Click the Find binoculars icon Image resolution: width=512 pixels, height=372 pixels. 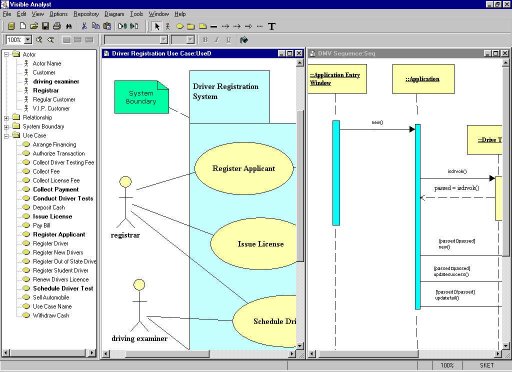(69, 26)
